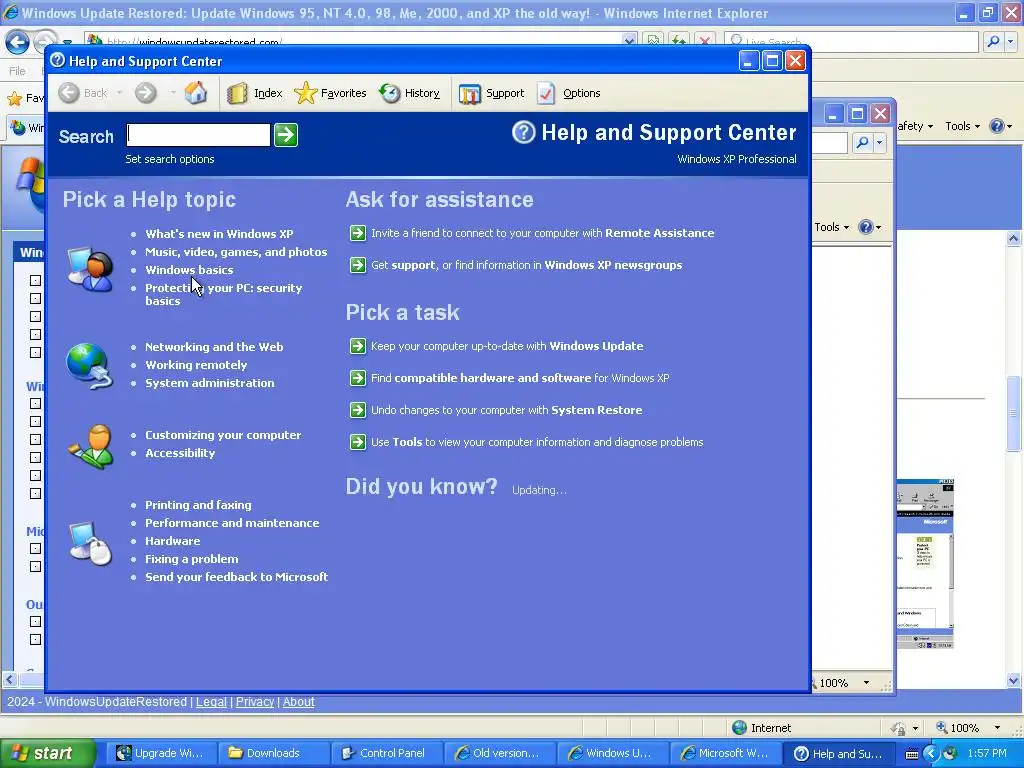1024x768 pixels.
Task: Click the Home icon in Help toolbar
Action: click(x=195, y=93)
